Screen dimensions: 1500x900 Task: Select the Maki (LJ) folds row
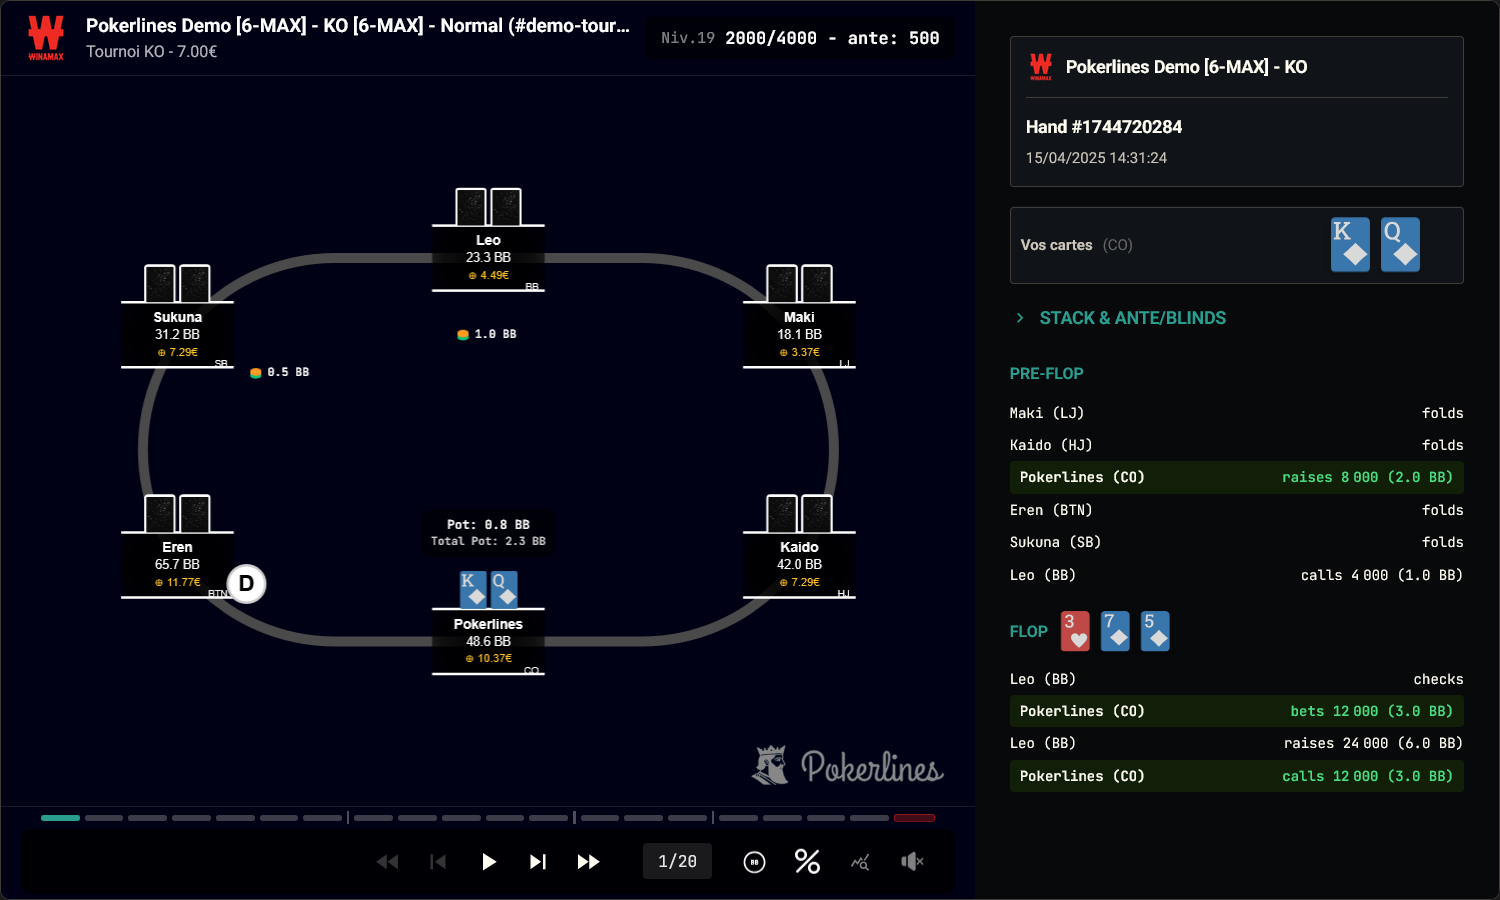[1237, 413]
